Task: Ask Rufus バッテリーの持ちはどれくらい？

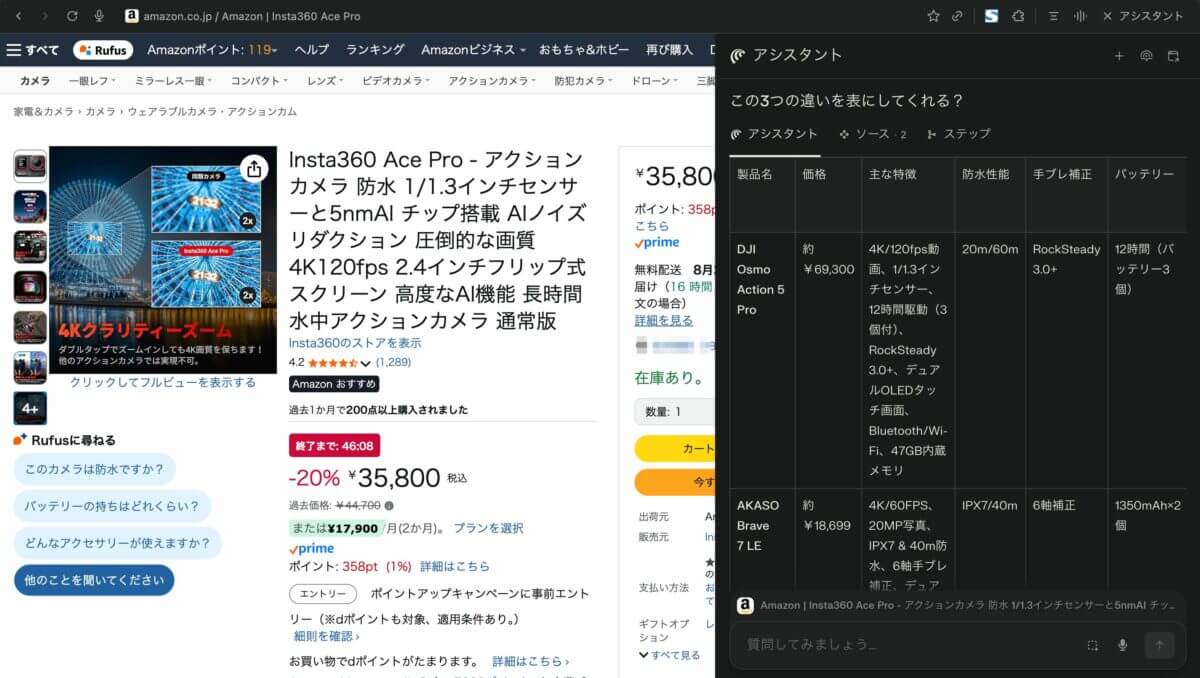Action: point(112,506)
